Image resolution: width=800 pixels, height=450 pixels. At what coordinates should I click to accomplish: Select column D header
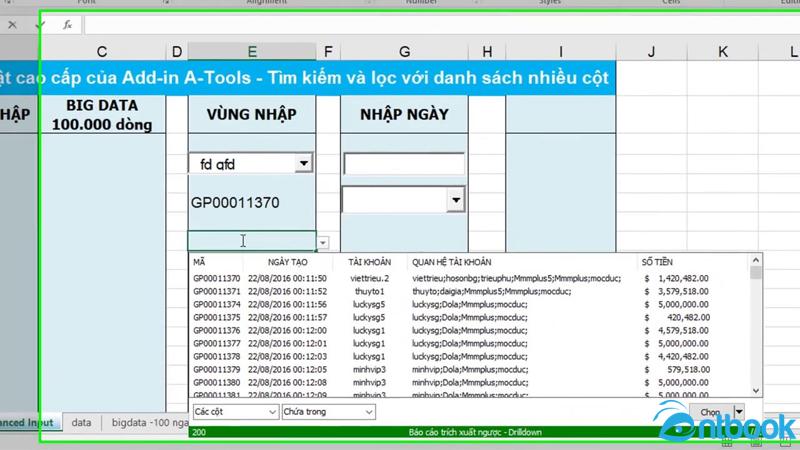[177, 52]
